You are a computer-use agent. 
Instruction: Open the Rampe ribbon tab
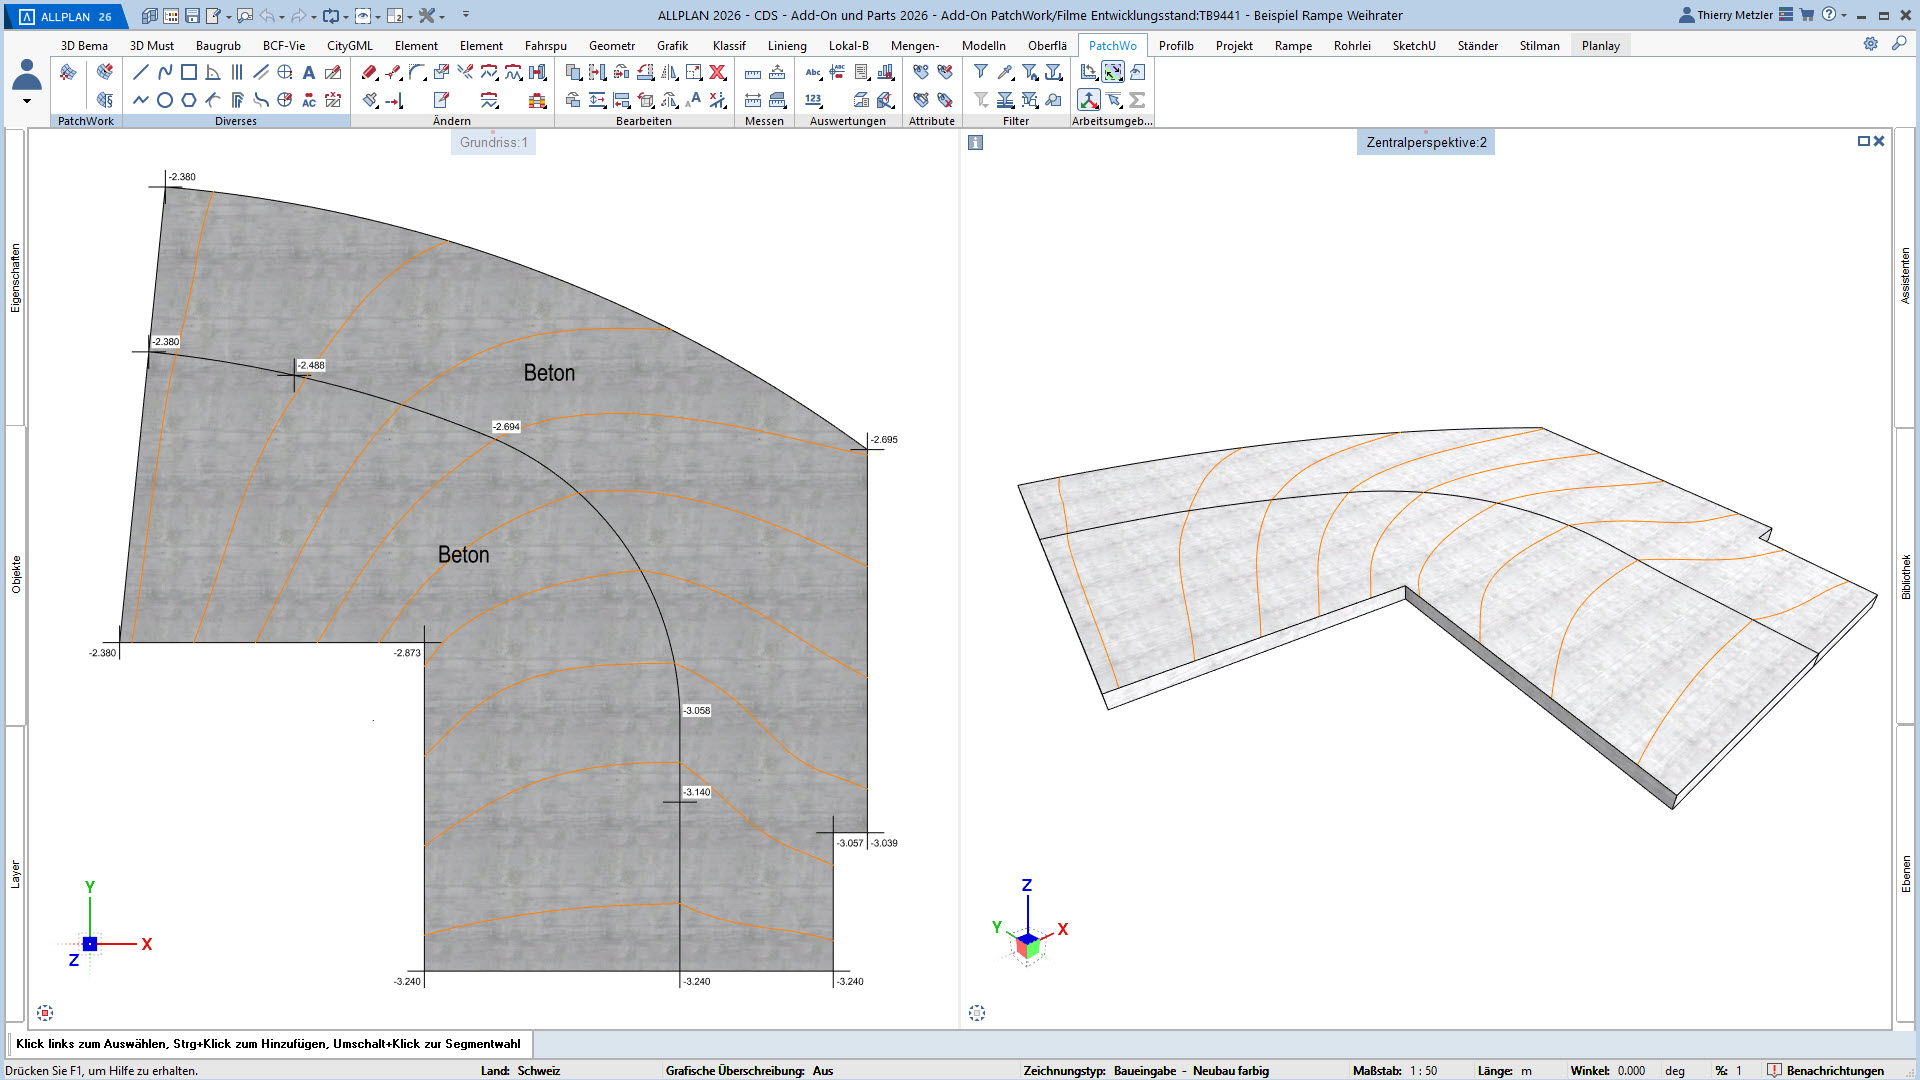tap(1293, 45)
